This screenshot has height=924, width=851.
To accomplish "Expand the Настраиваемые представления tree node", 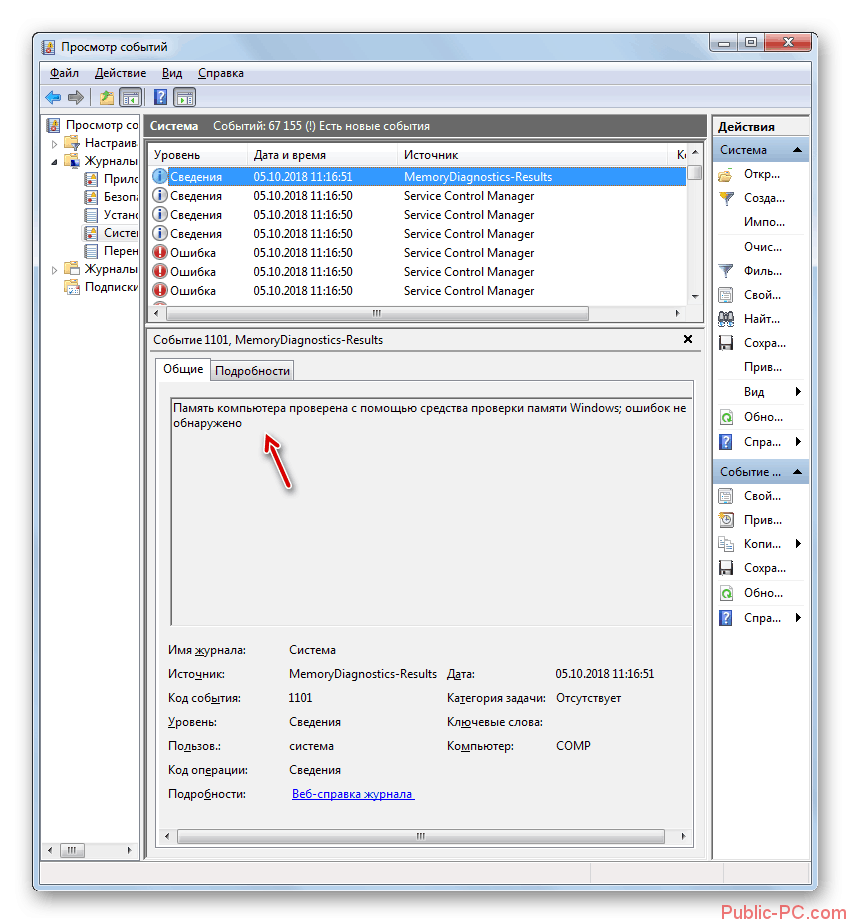I will pyautogui.click(x=56, y=143).
